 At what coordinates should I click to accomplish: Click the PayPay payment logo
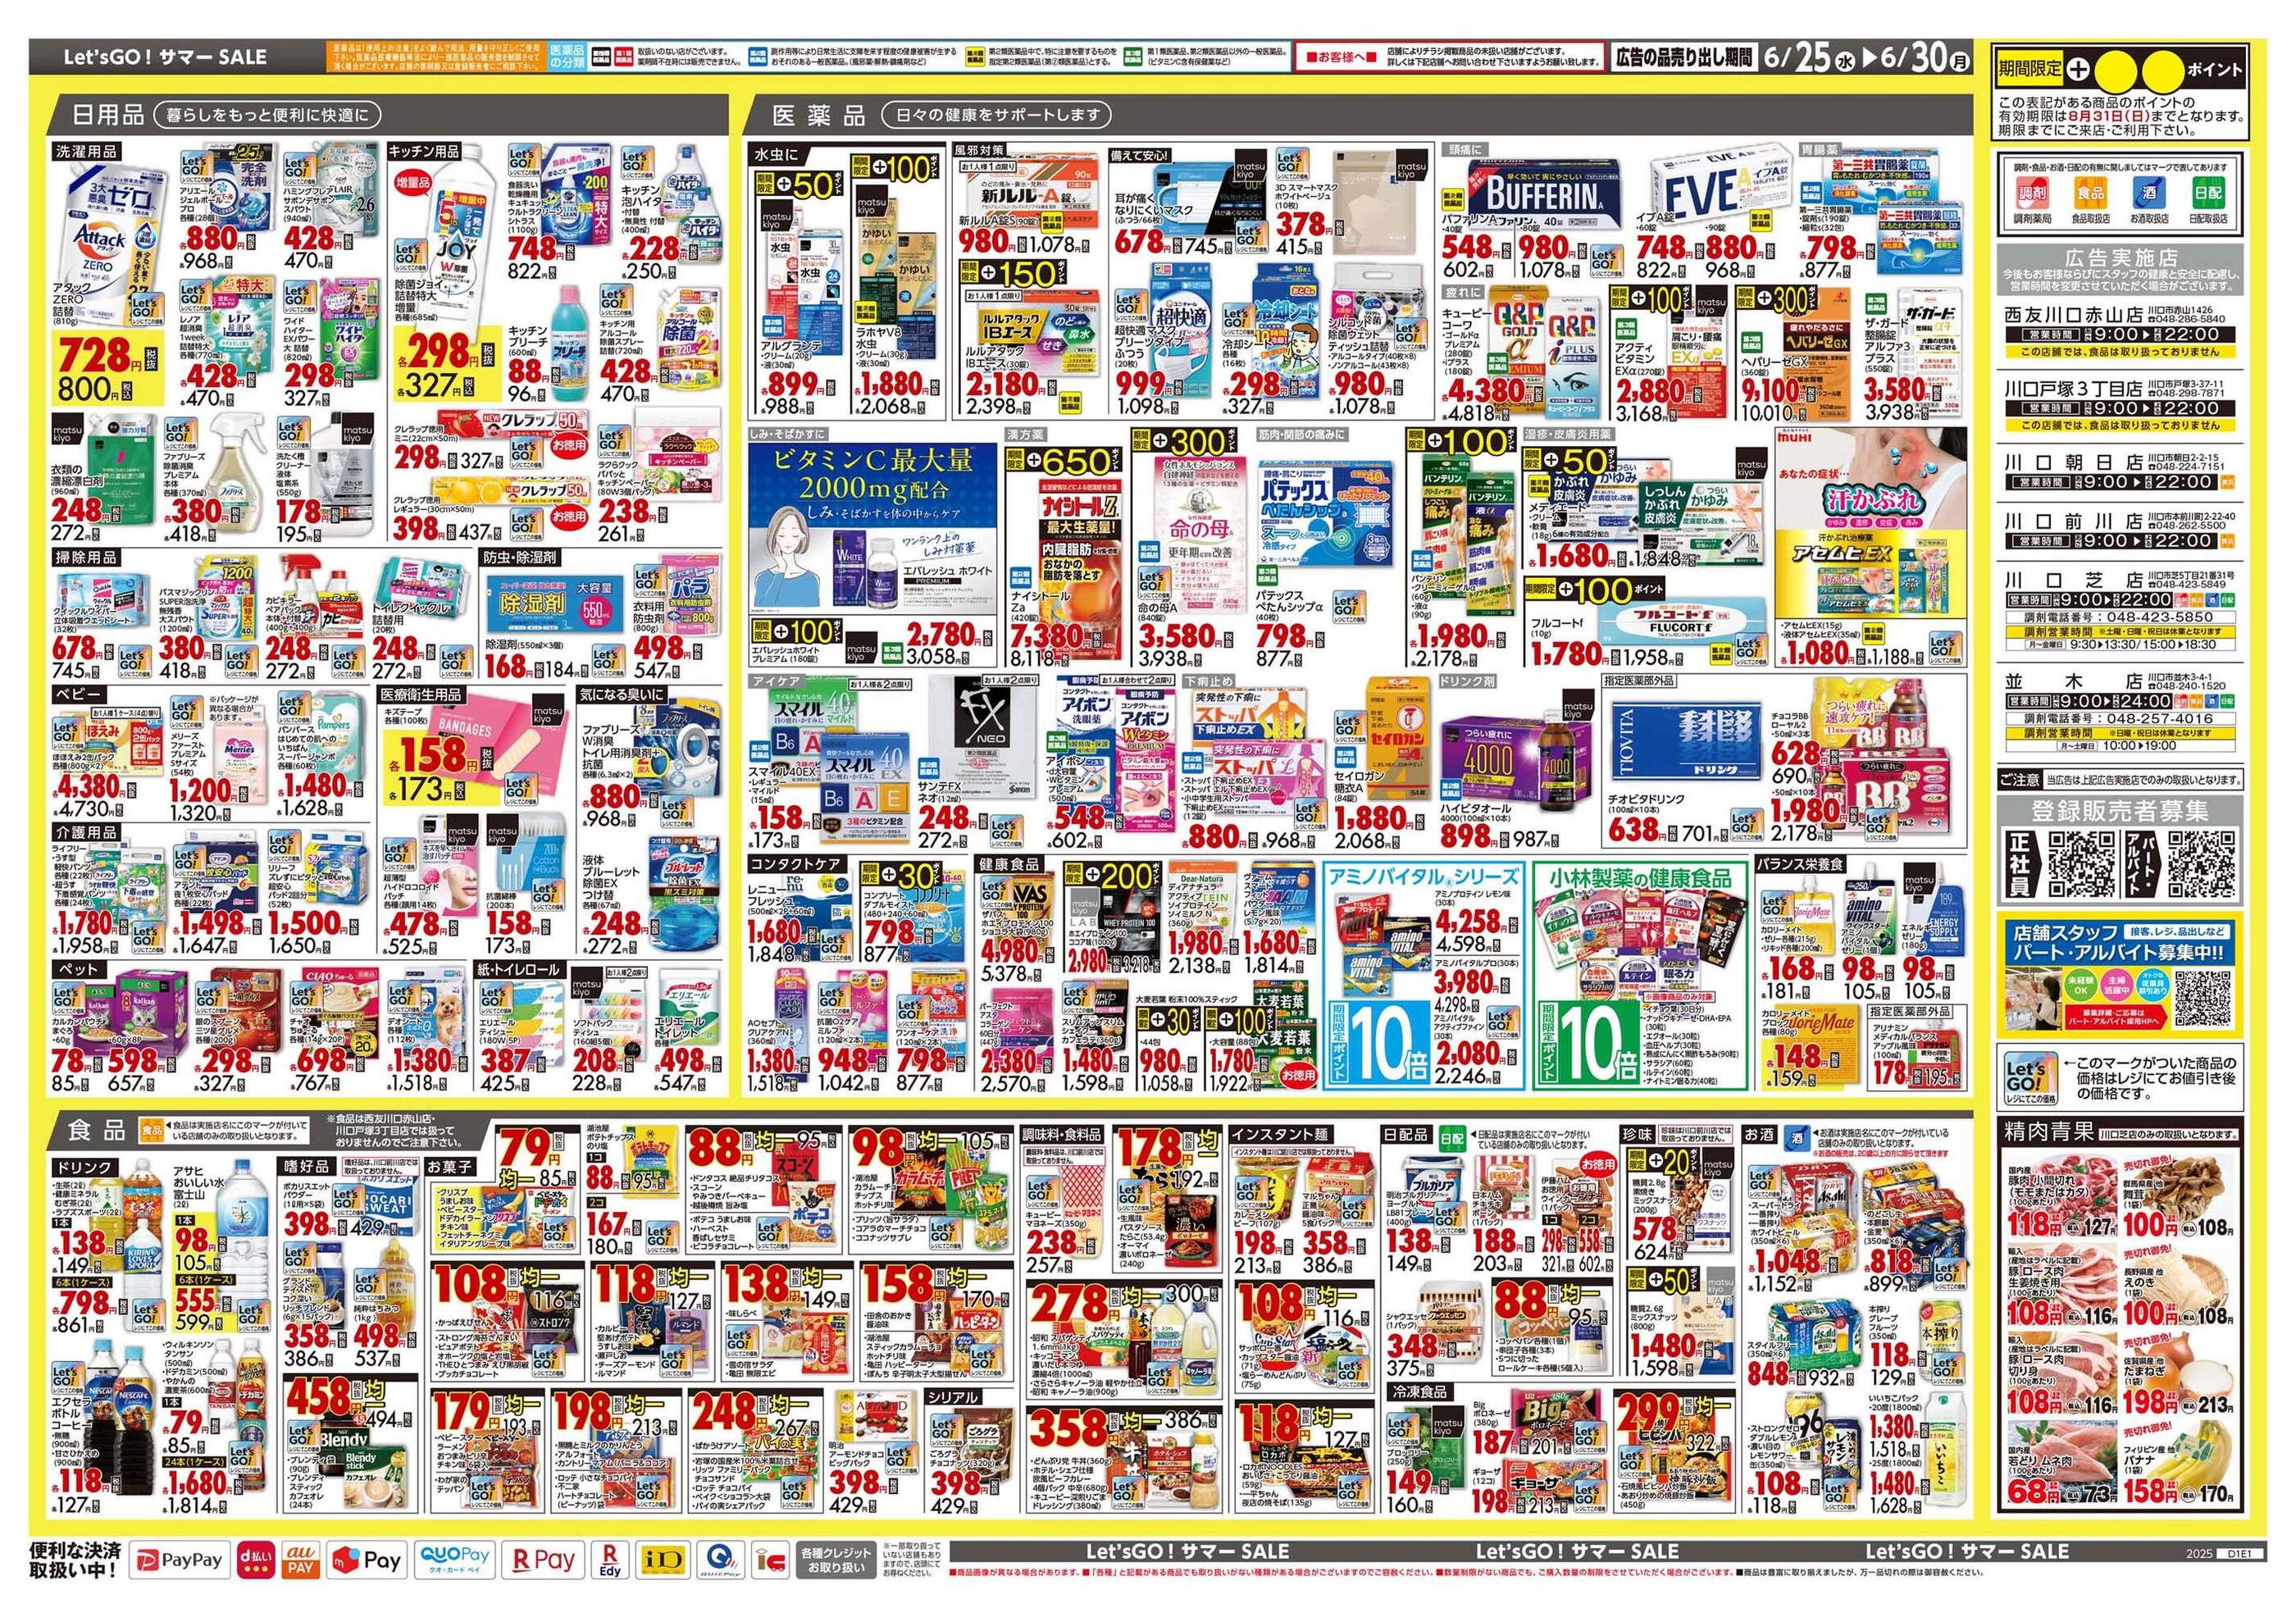[181, 1560]
